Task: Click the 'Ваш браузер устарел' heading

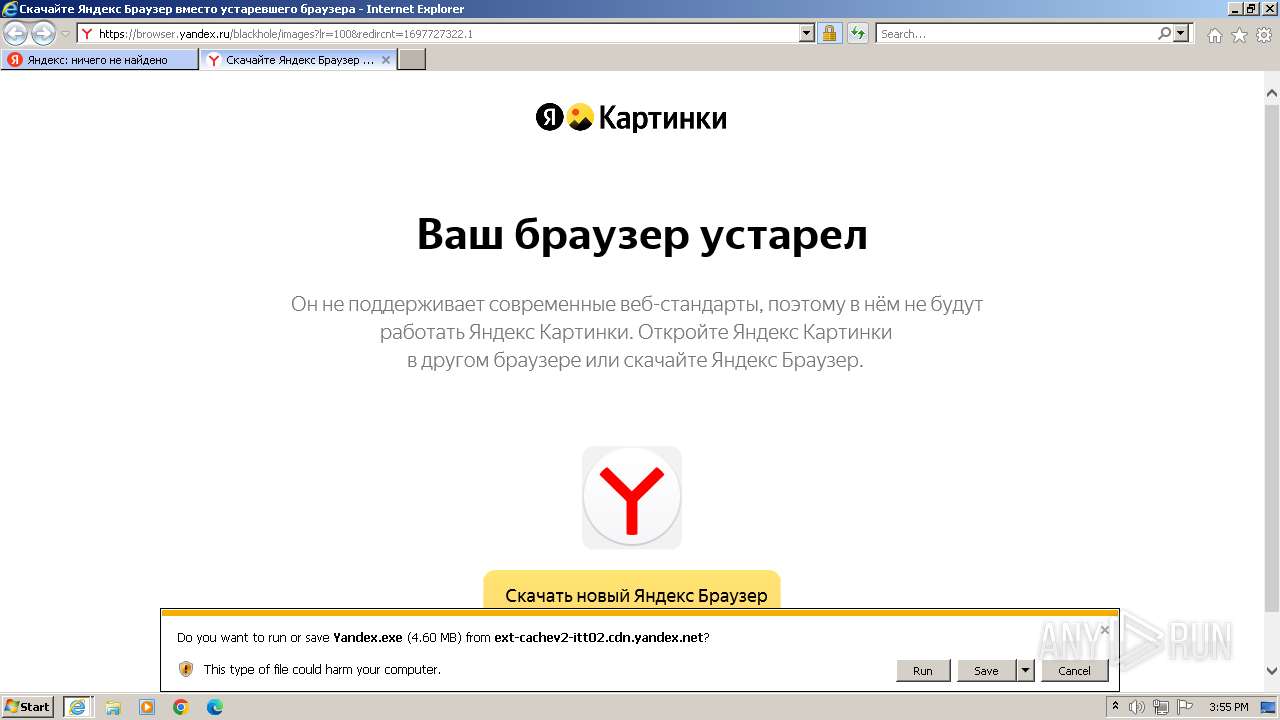Action: pos(642,236)
